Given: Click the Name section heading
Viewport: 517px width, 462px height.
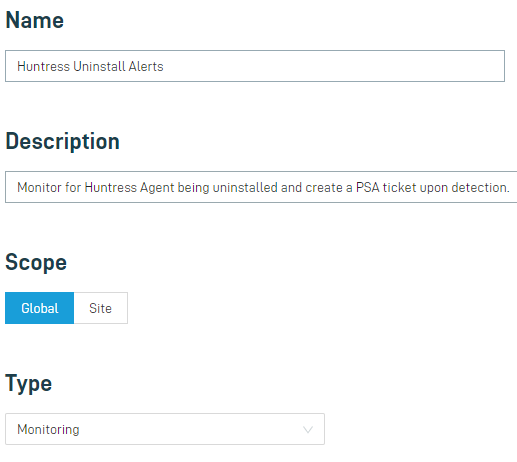Looking at the screenshot, I should coord(35,20).
